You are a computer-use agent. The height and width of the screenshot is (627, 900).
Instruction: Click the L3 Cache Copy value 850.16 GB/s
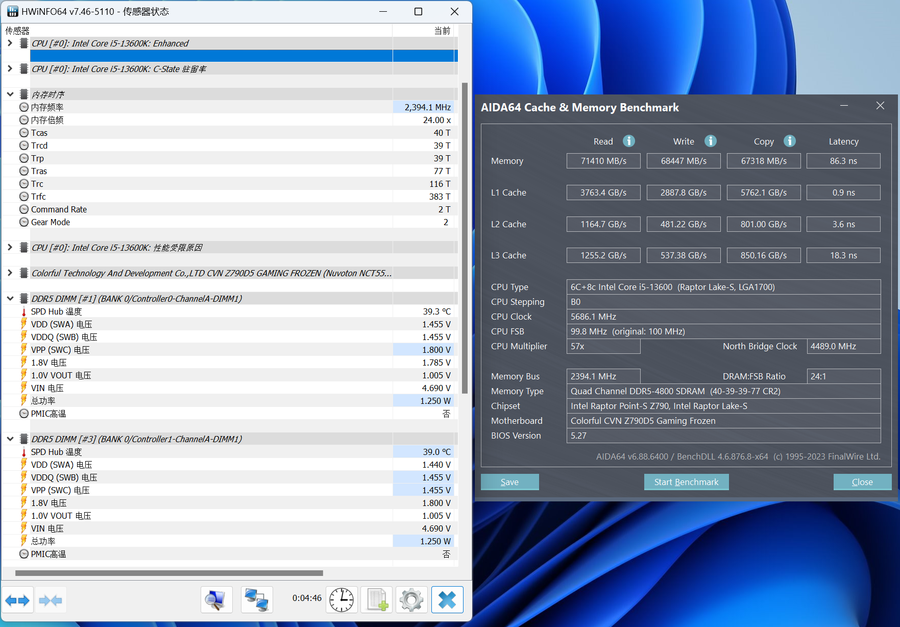pos(763,256)
